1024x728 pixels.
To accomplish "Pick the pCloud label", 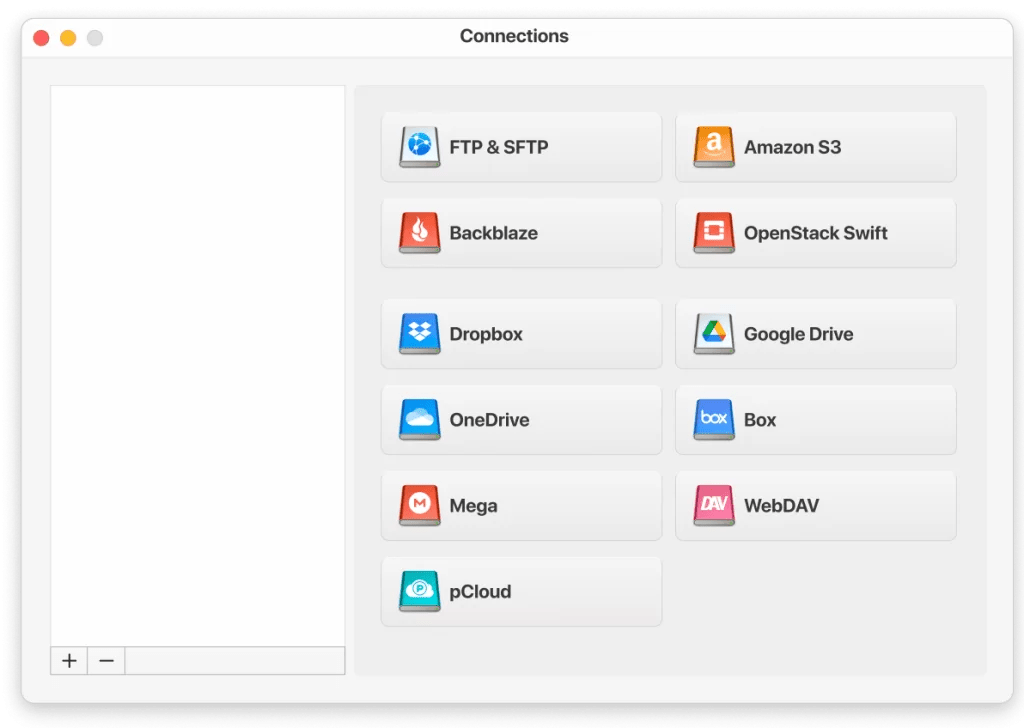I will coord(480,592).
